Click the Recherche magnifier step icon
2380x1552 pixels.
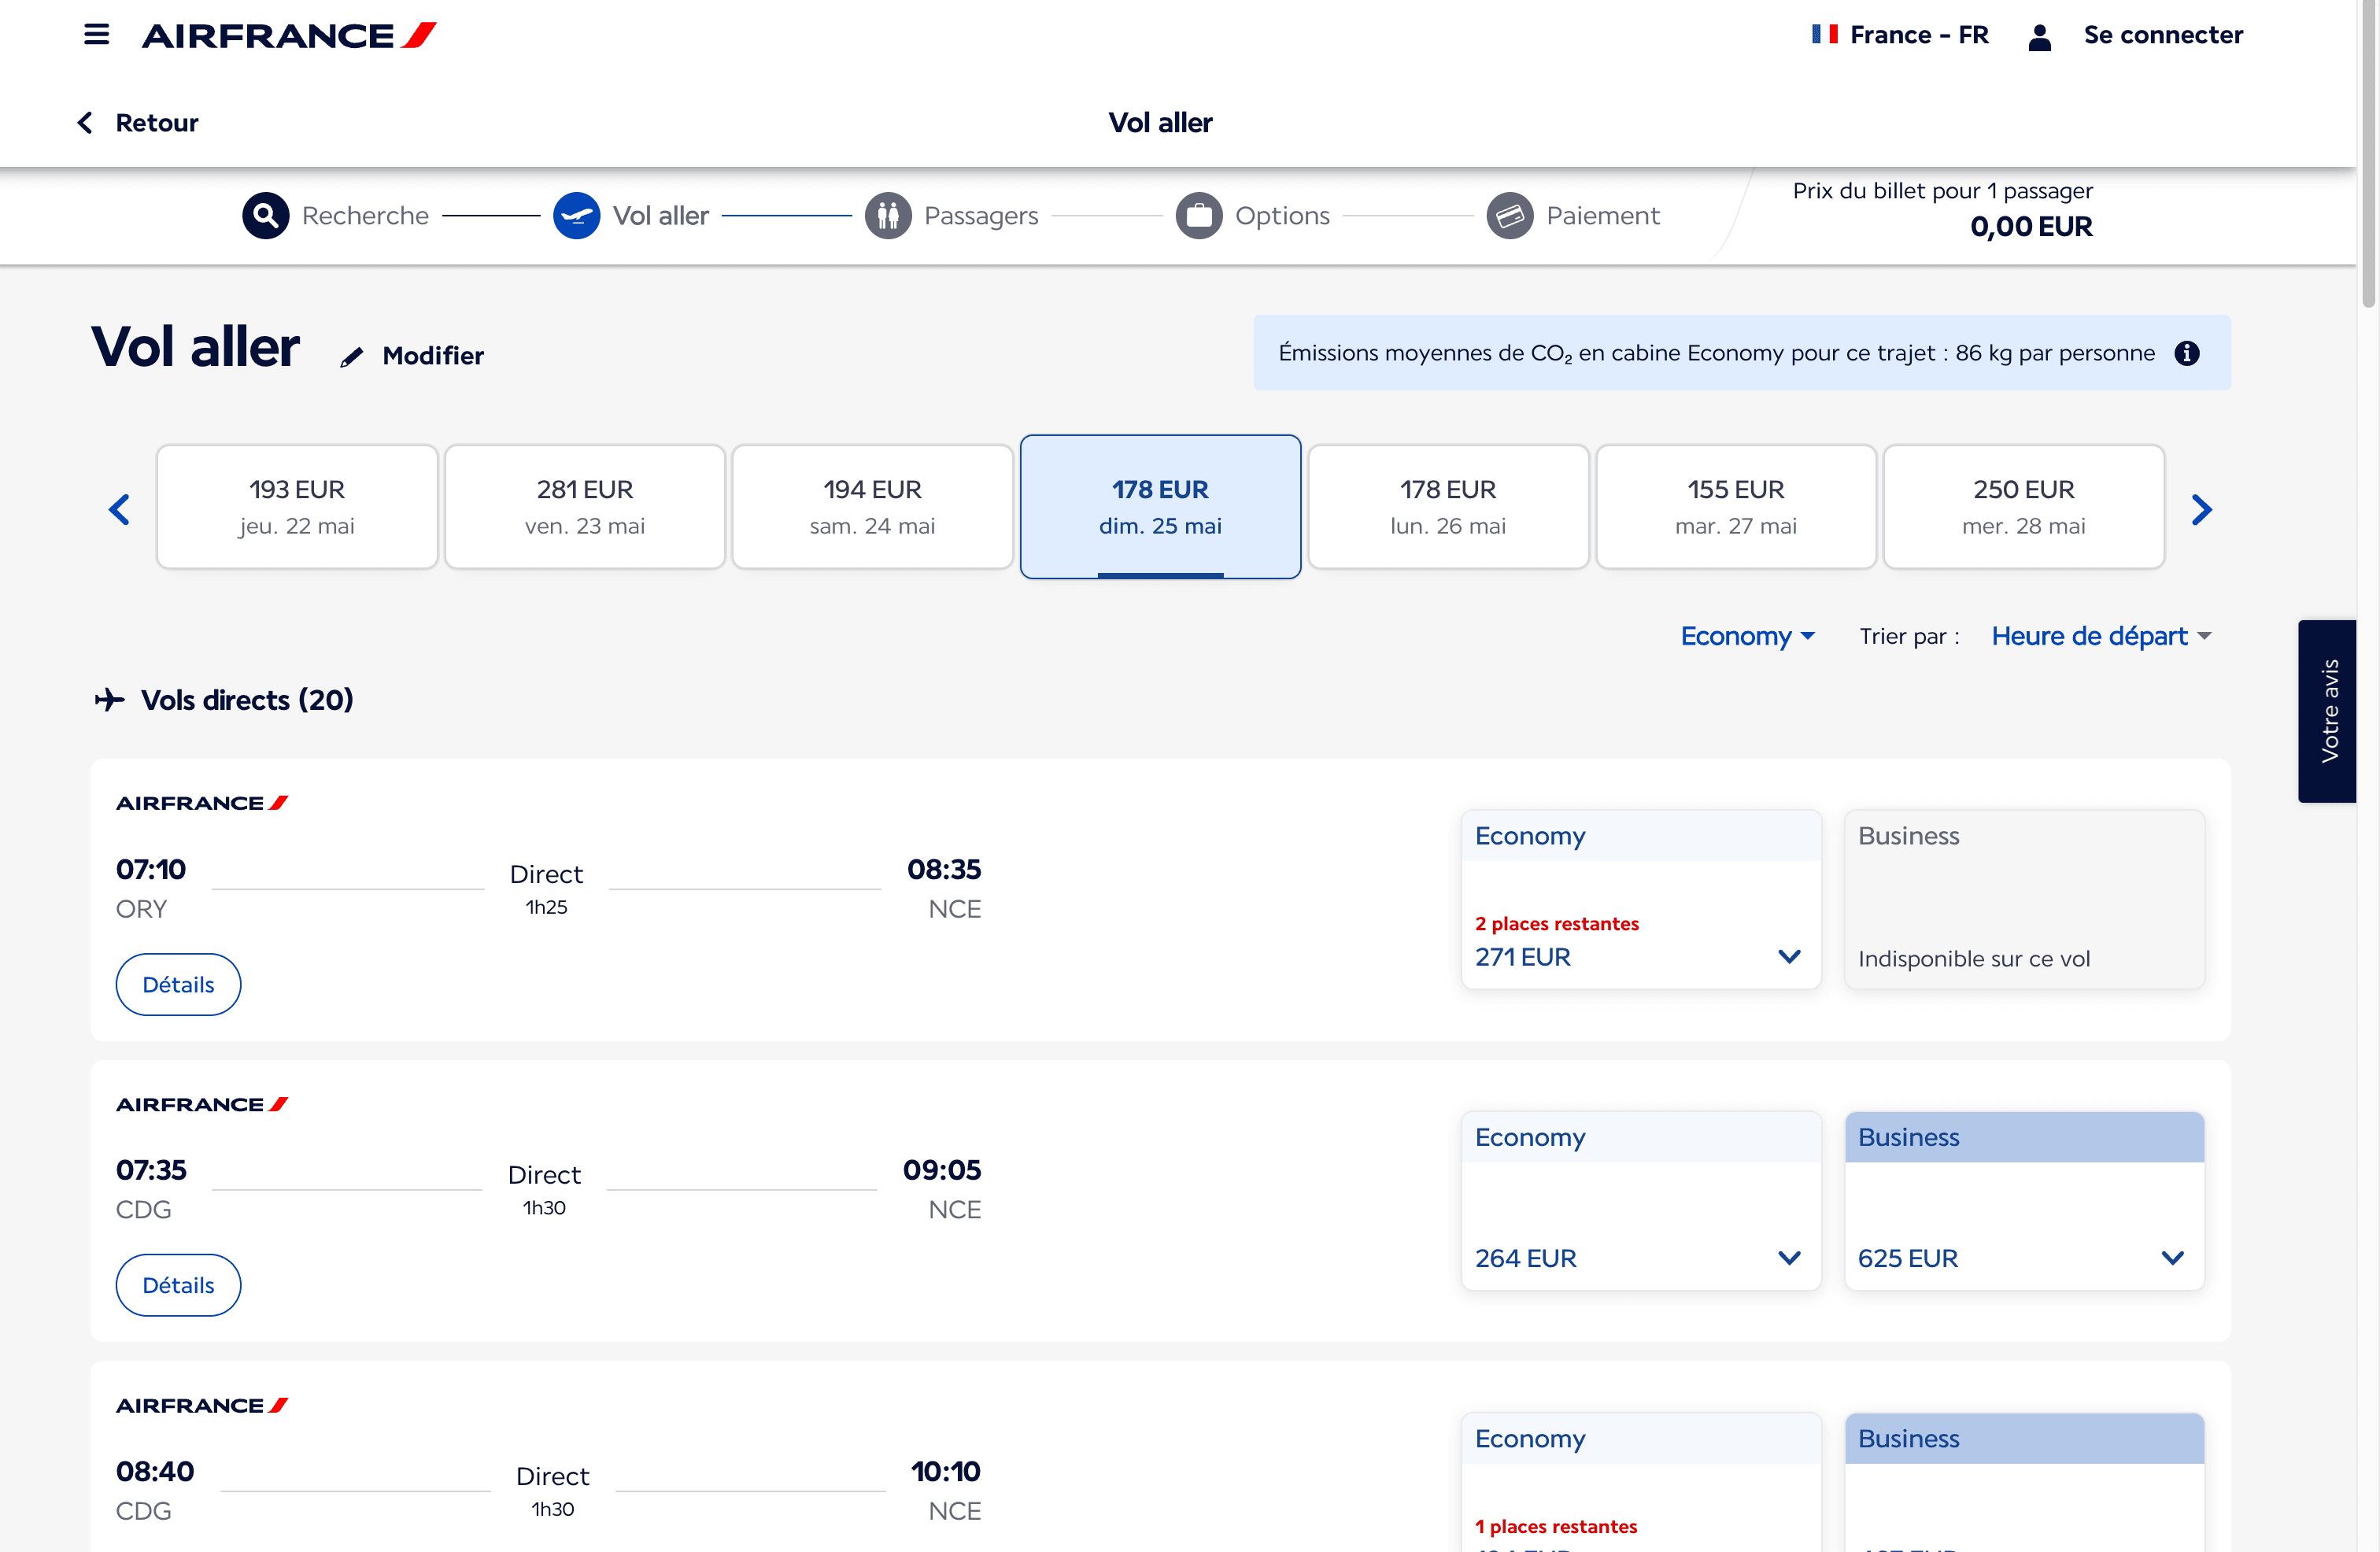click(265, 215)
